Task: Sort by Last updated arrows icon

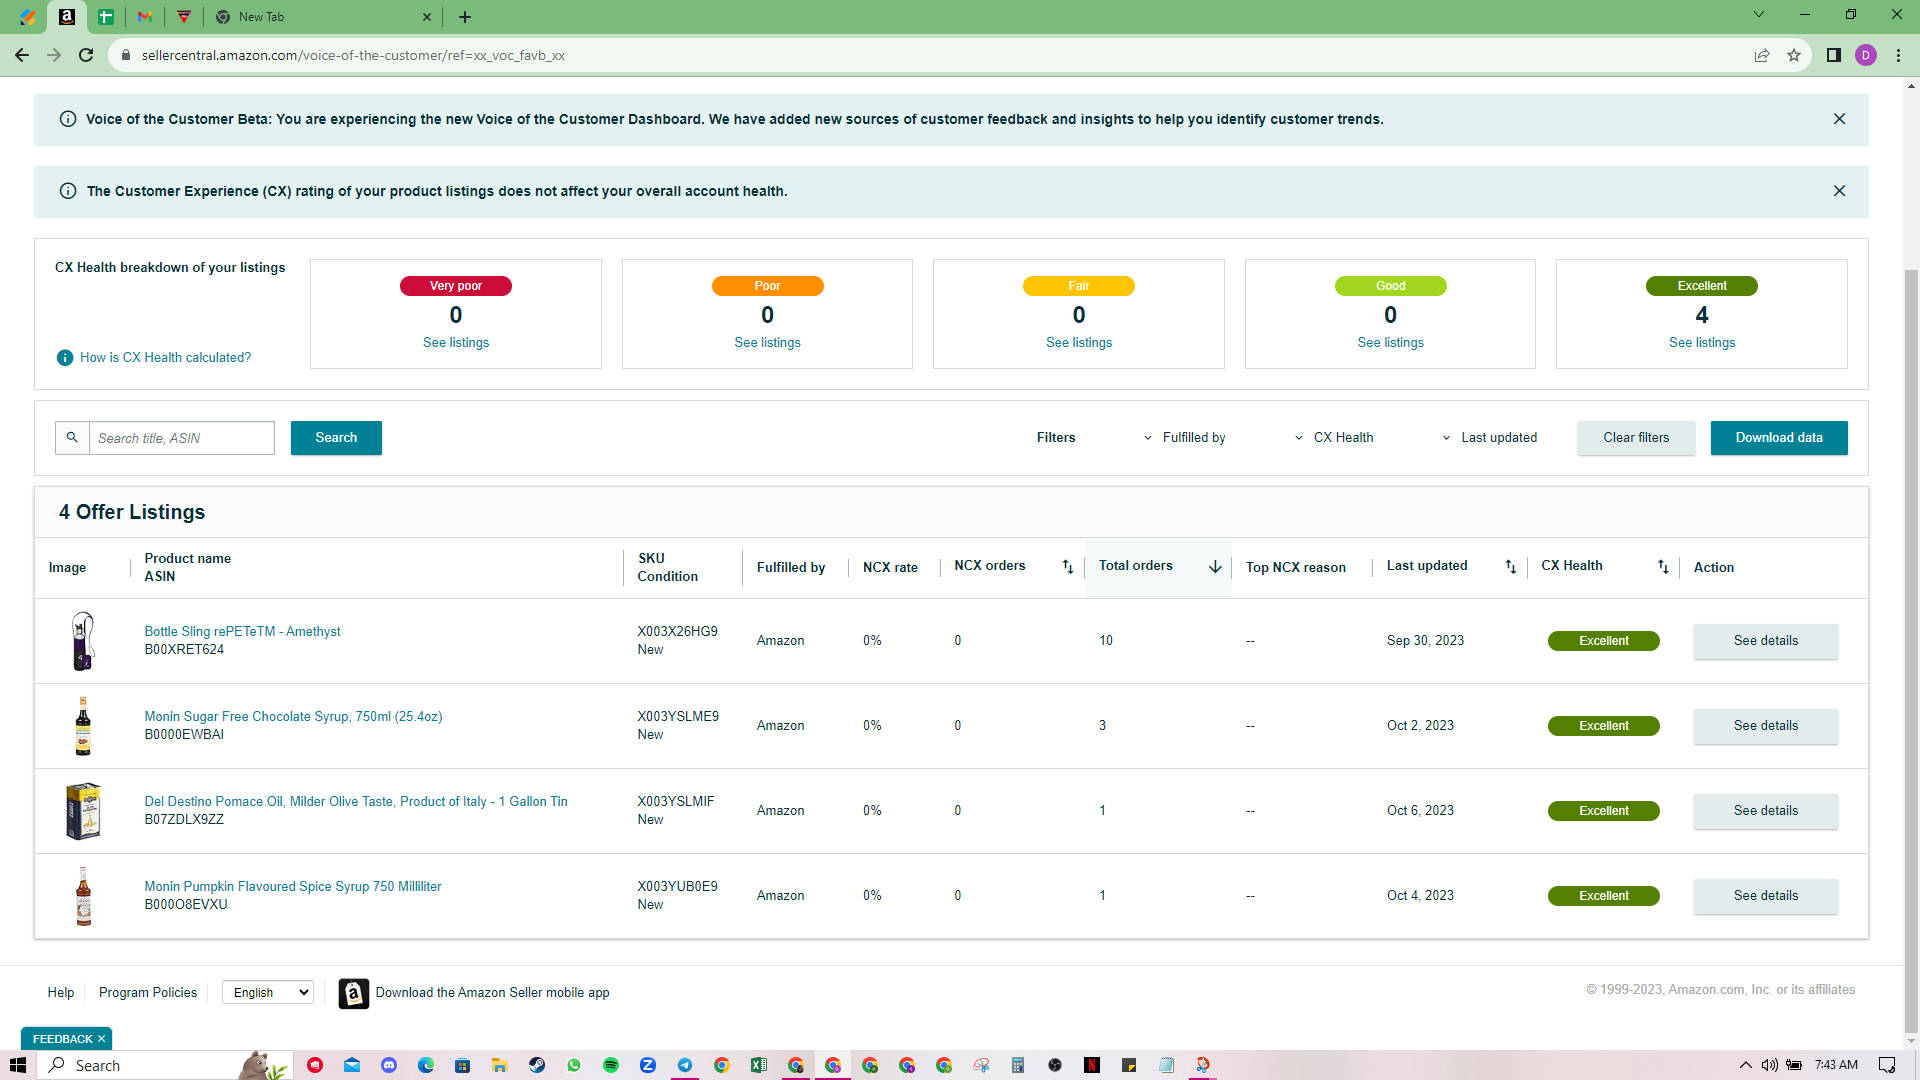Action: 1511,567
